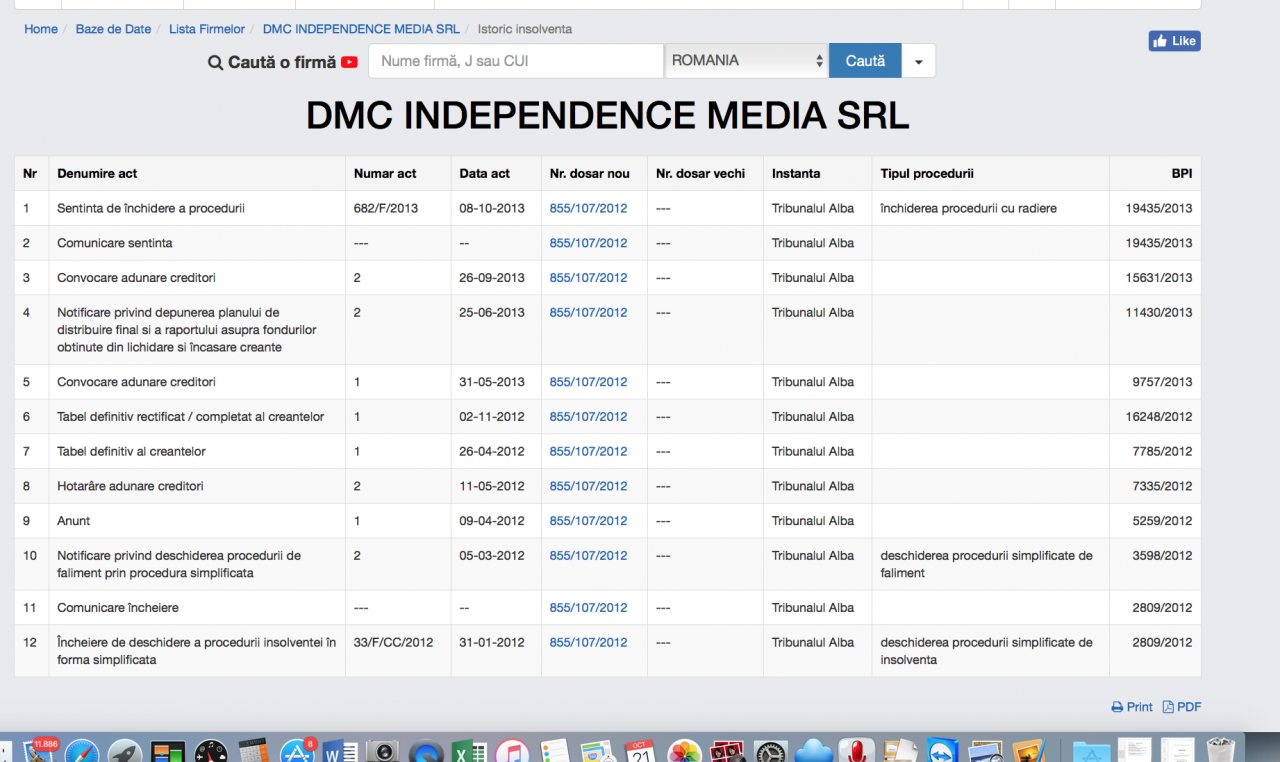1280x762 pixels.
Task: Open the red microphone app in Dock
Action: 857,751
